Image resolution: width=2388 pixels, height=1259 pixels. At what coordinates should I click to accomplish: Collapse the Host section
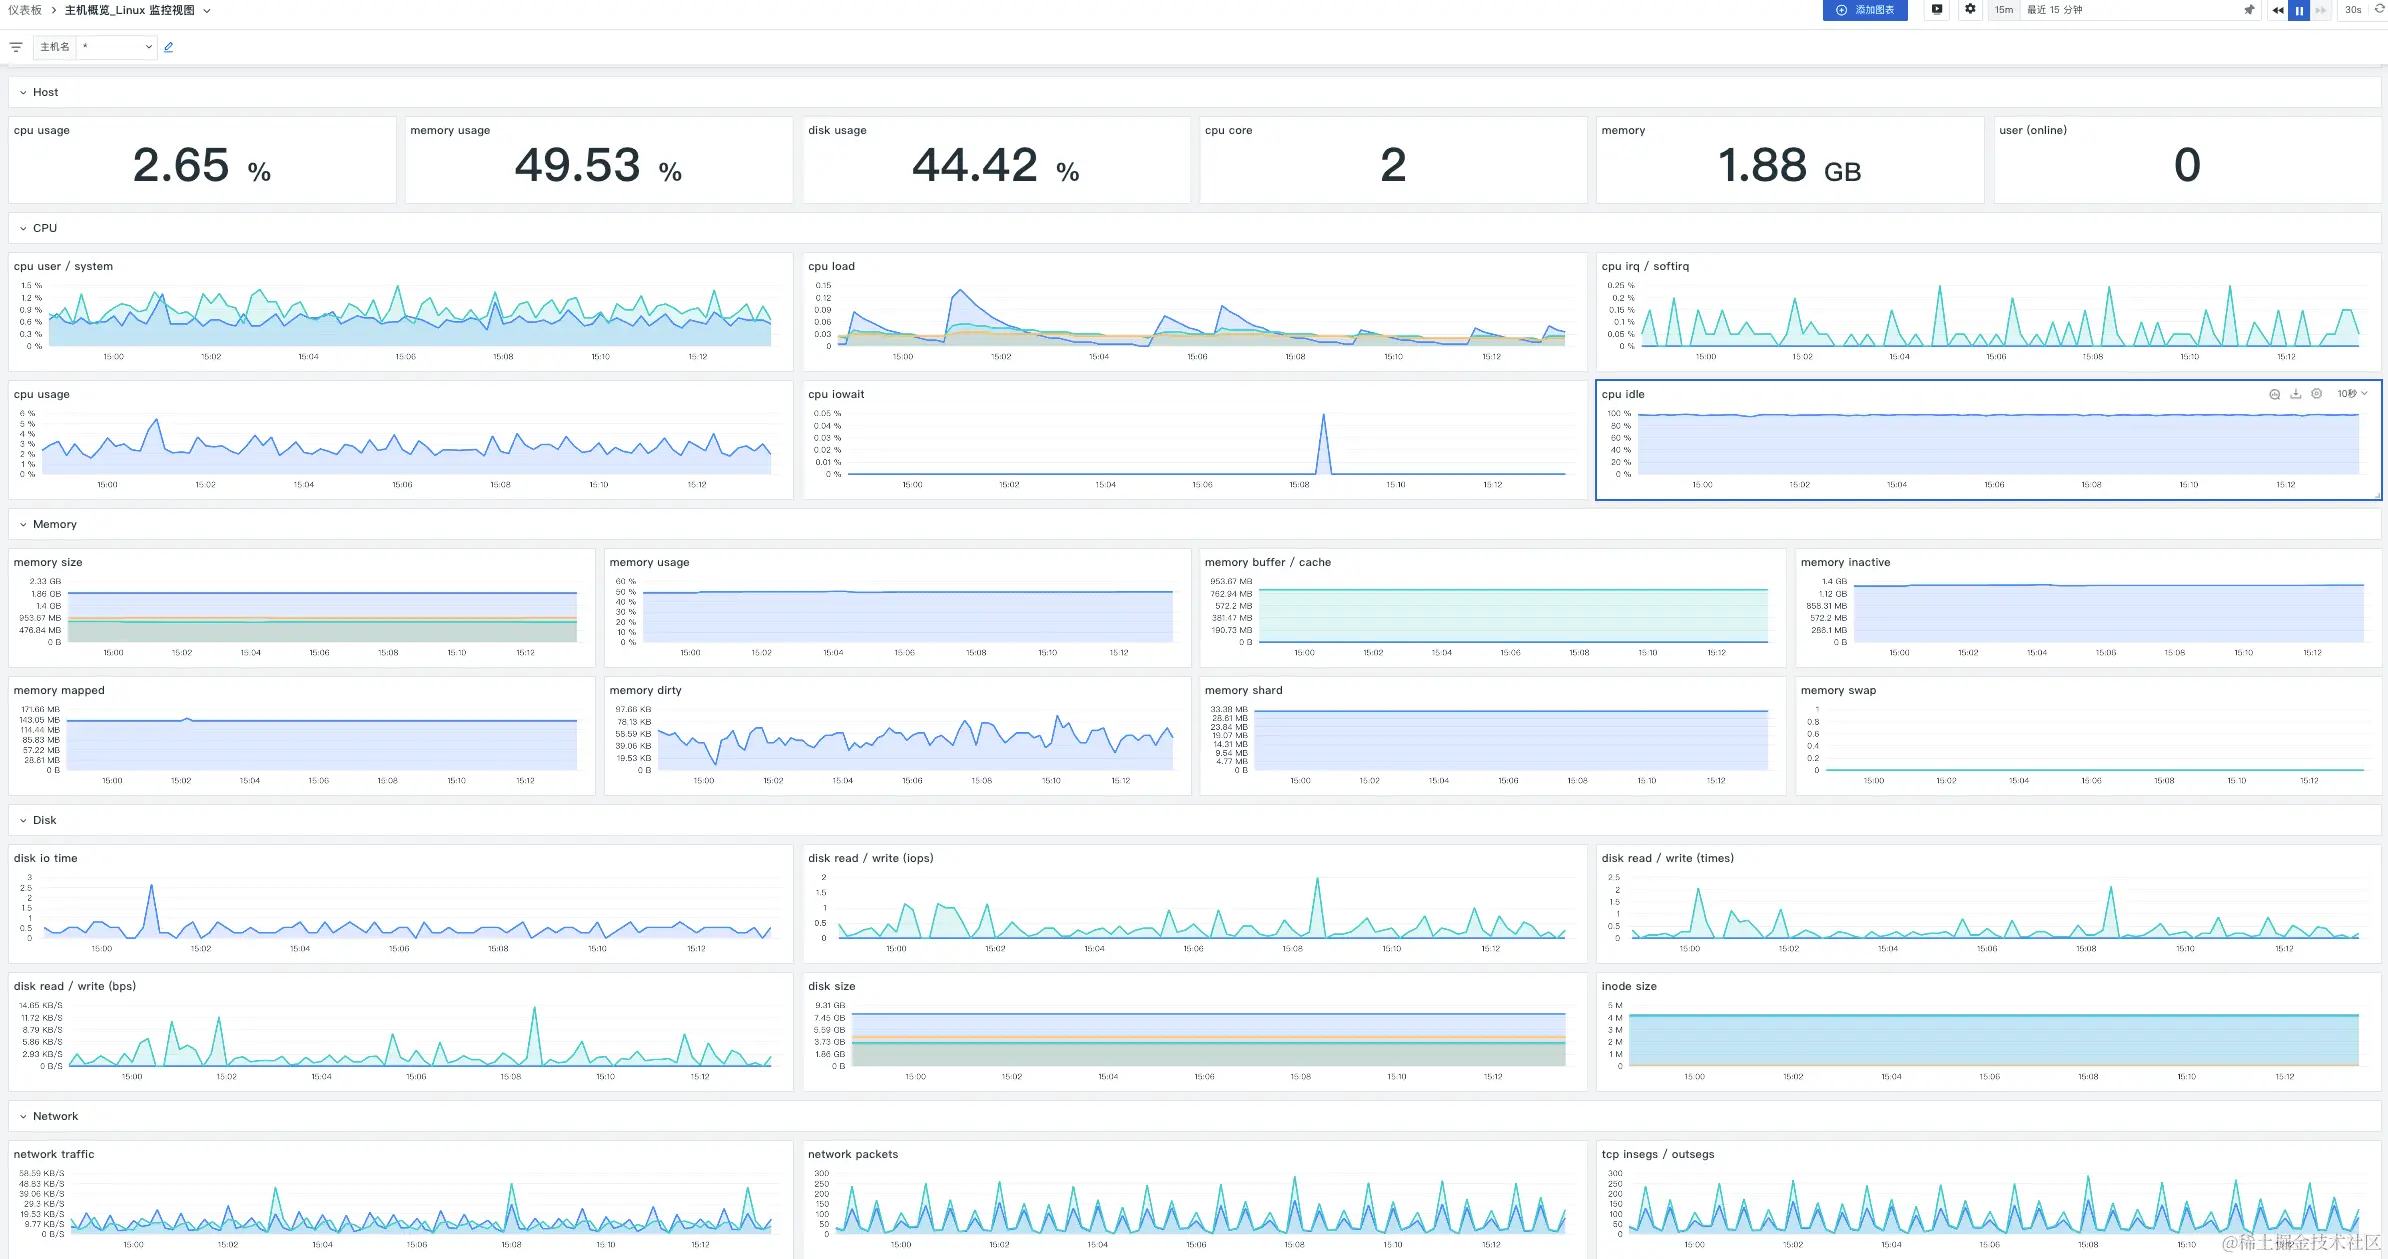coord(23,92)
